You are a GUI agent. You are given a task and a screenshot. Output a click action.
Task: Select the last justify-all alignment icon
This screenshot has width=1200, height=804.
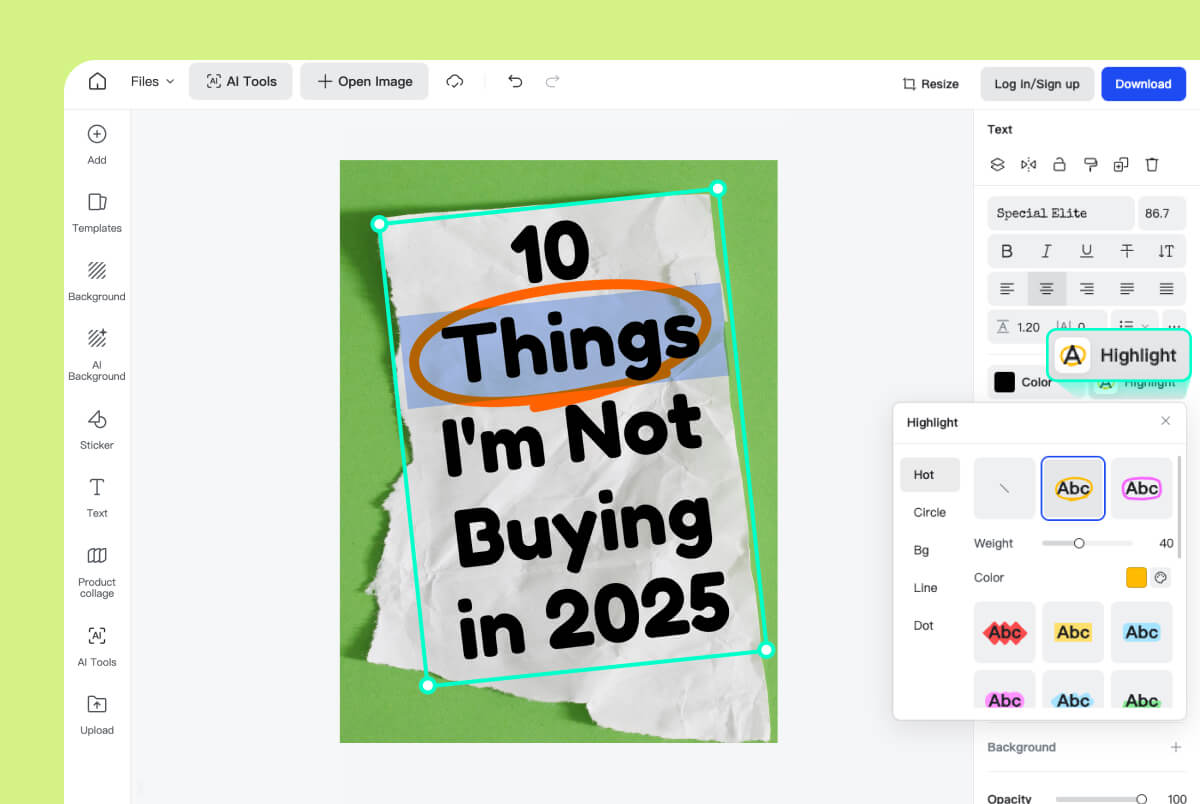pos(1166,289)
